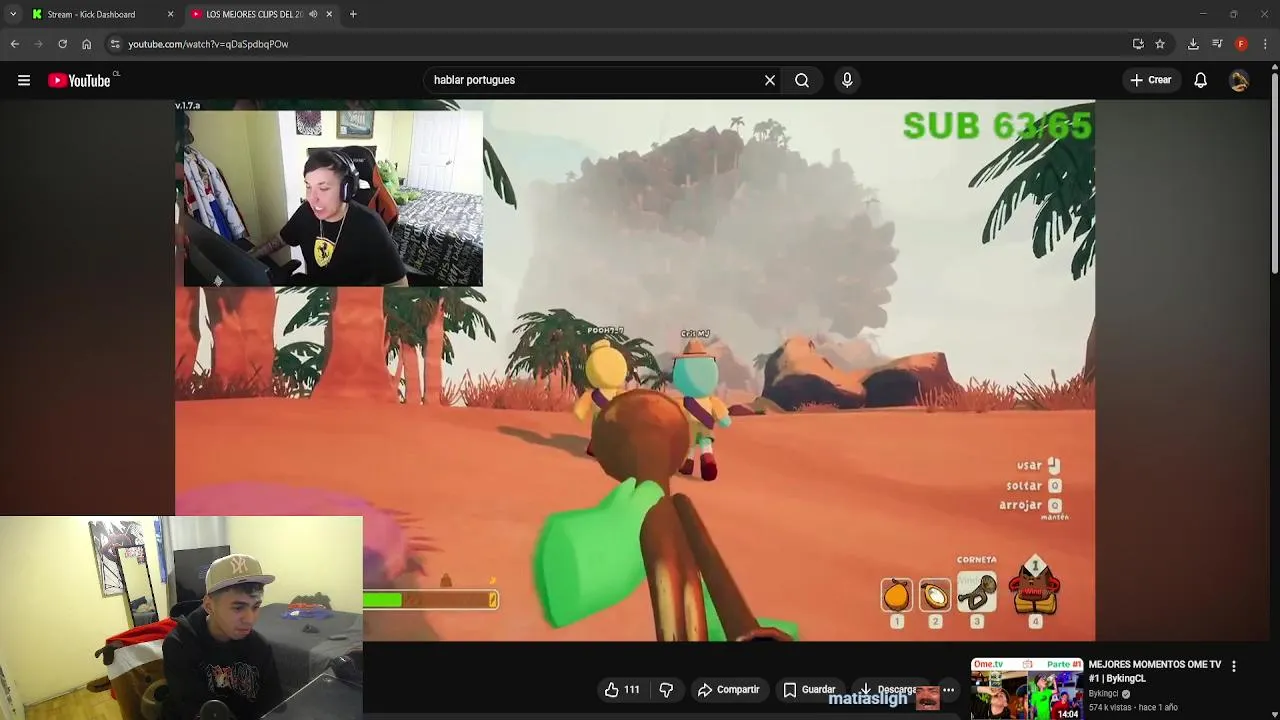Image resolution: width=1280 pixels, height=720 pixels.
Task: Clear the search box with the X
Action: [770, 80]
